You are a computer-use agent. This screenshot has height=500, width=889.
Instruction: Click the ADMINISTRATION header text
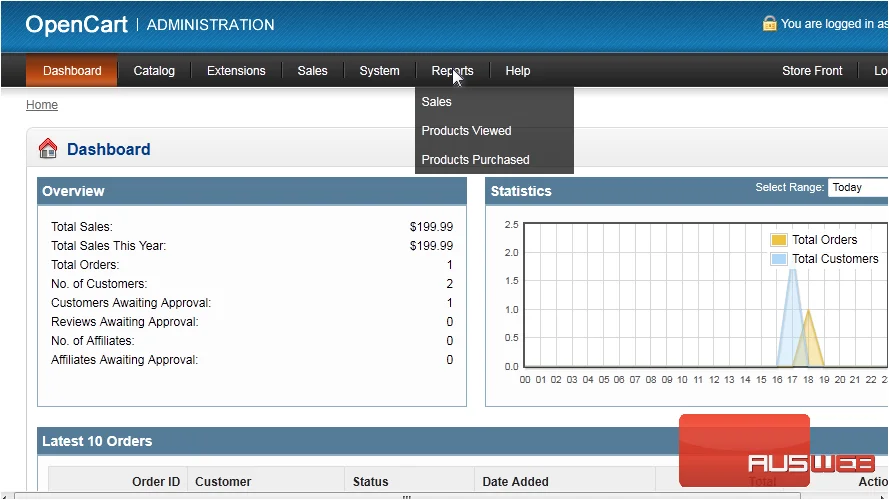coord(210,25)
